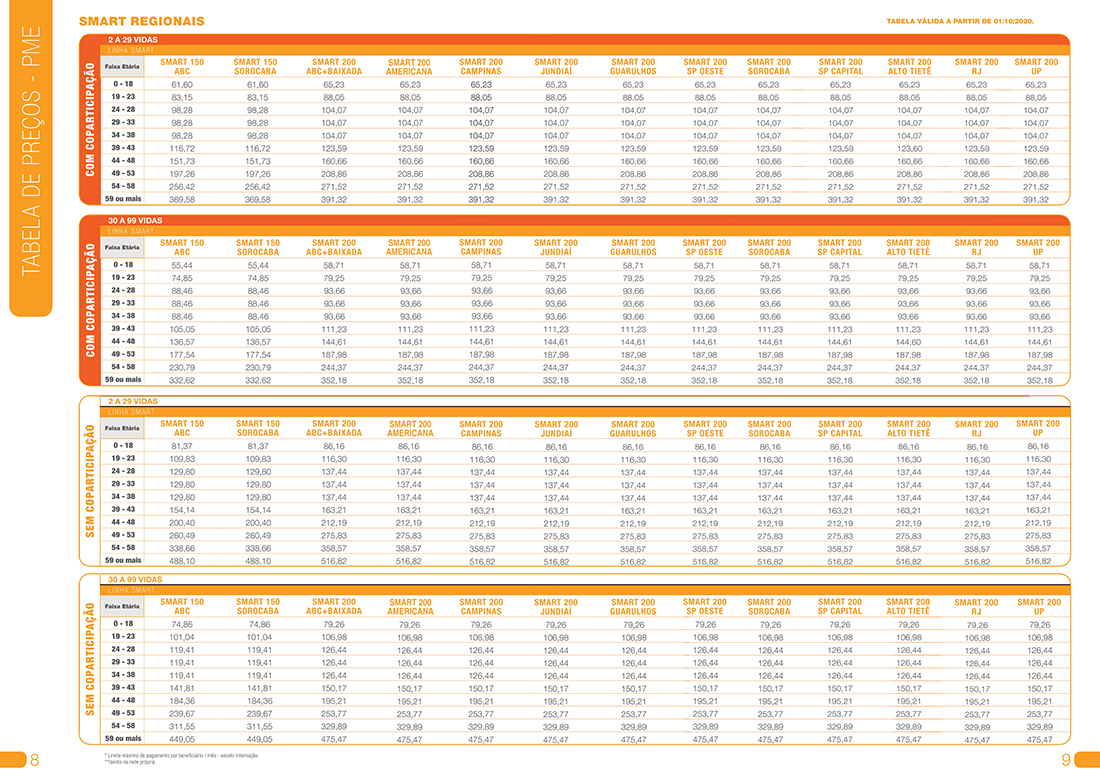
Task: Click the '2 A 29 VIDAS' header of the first COM COPARTICIPAÇÃO table
Action: (133, 40)
